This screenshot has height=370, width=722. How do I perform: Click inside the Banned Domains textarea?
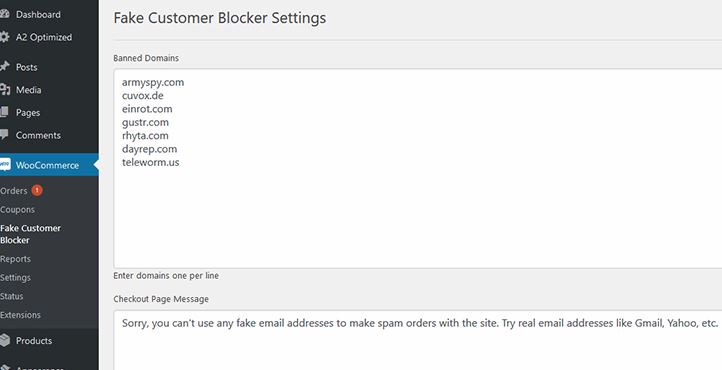tap(418, 168)
